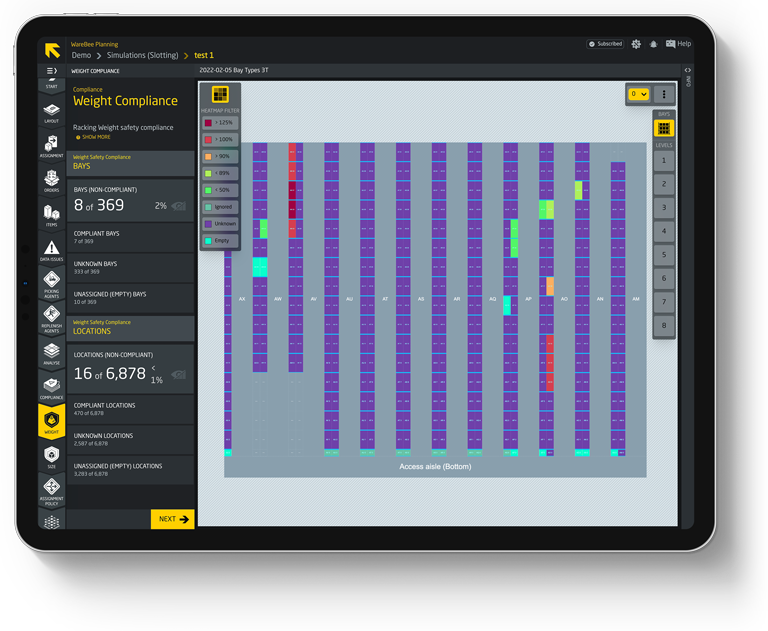Open the notifications bell icon
The image size is (768, 631).
(x=653, y=44)
